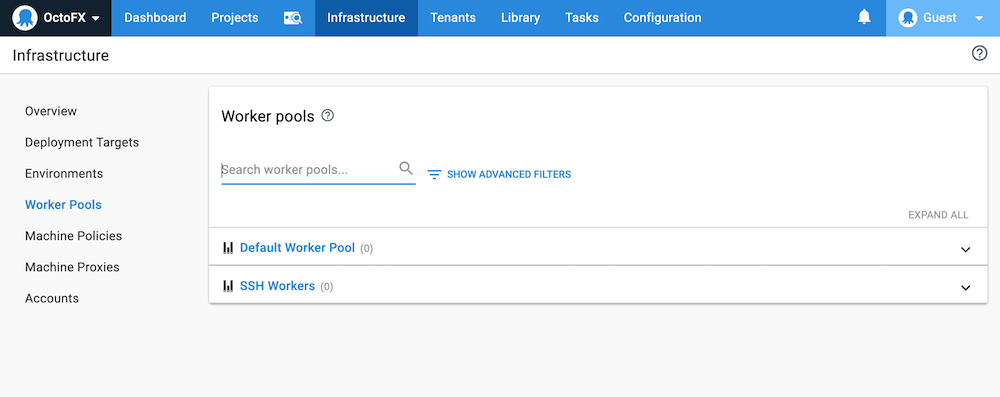Click the filter lines icon

coord(434,174)
